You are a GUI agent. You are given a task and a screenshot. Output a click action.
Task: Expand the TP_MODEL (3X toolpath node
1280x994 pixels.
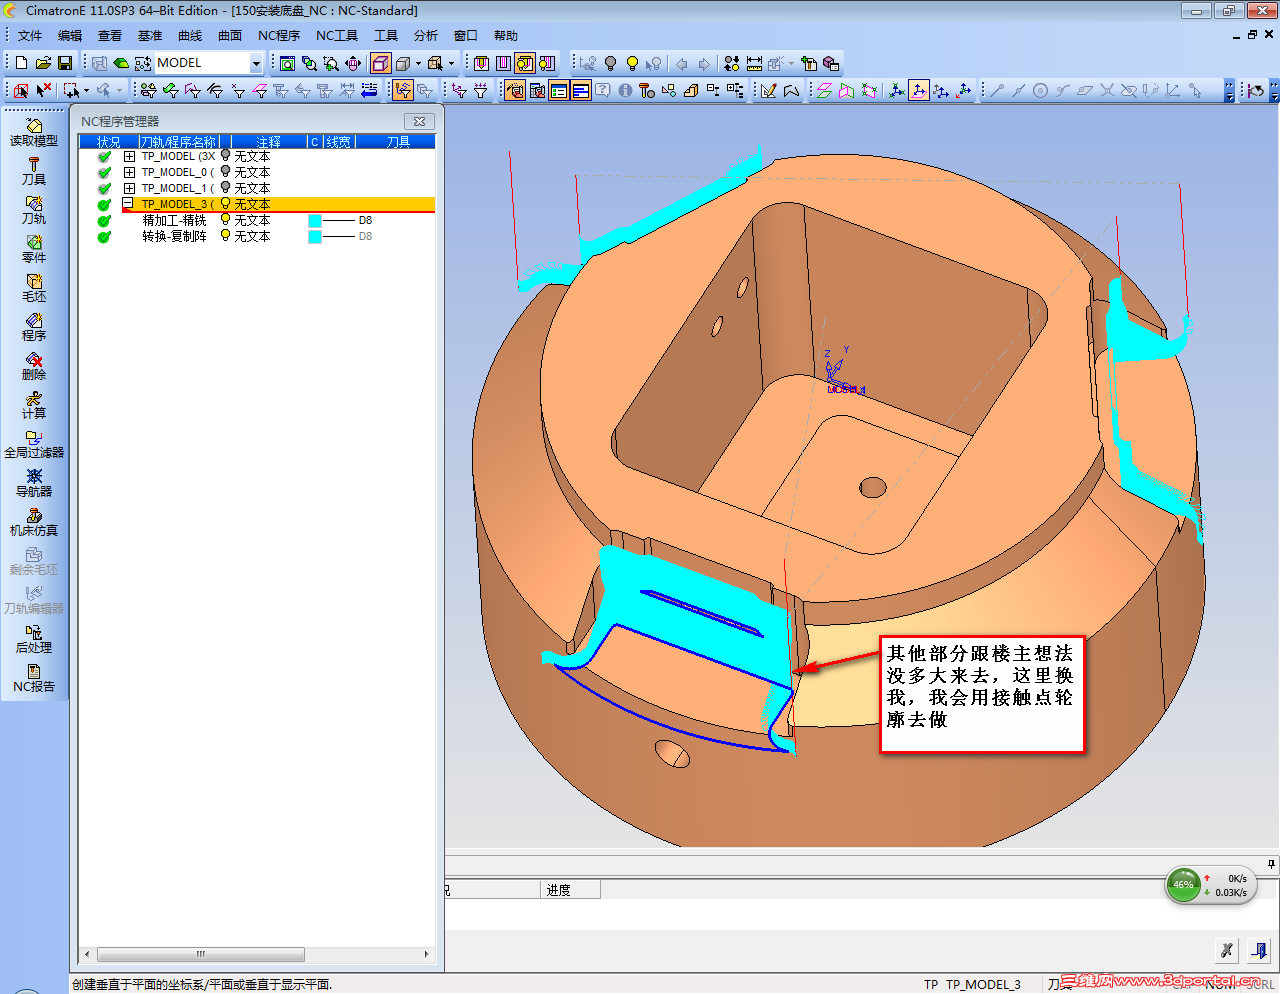(x=129, y=156)
